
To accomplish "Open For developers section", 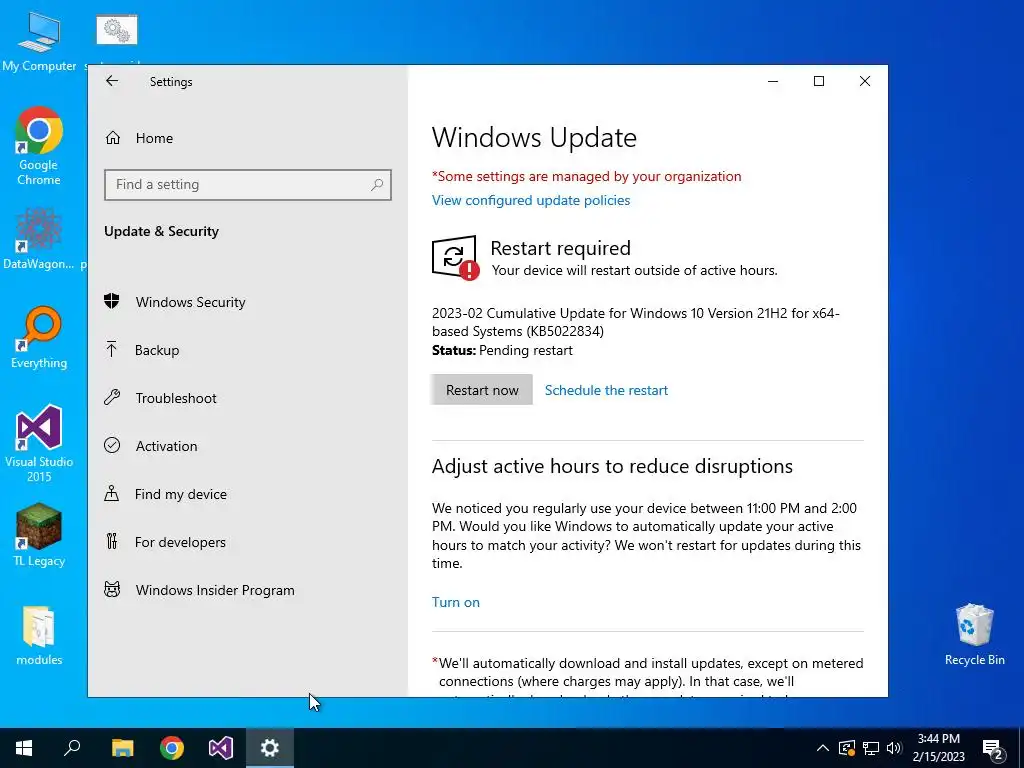I will pyautogui.click(x=180, y=542).
